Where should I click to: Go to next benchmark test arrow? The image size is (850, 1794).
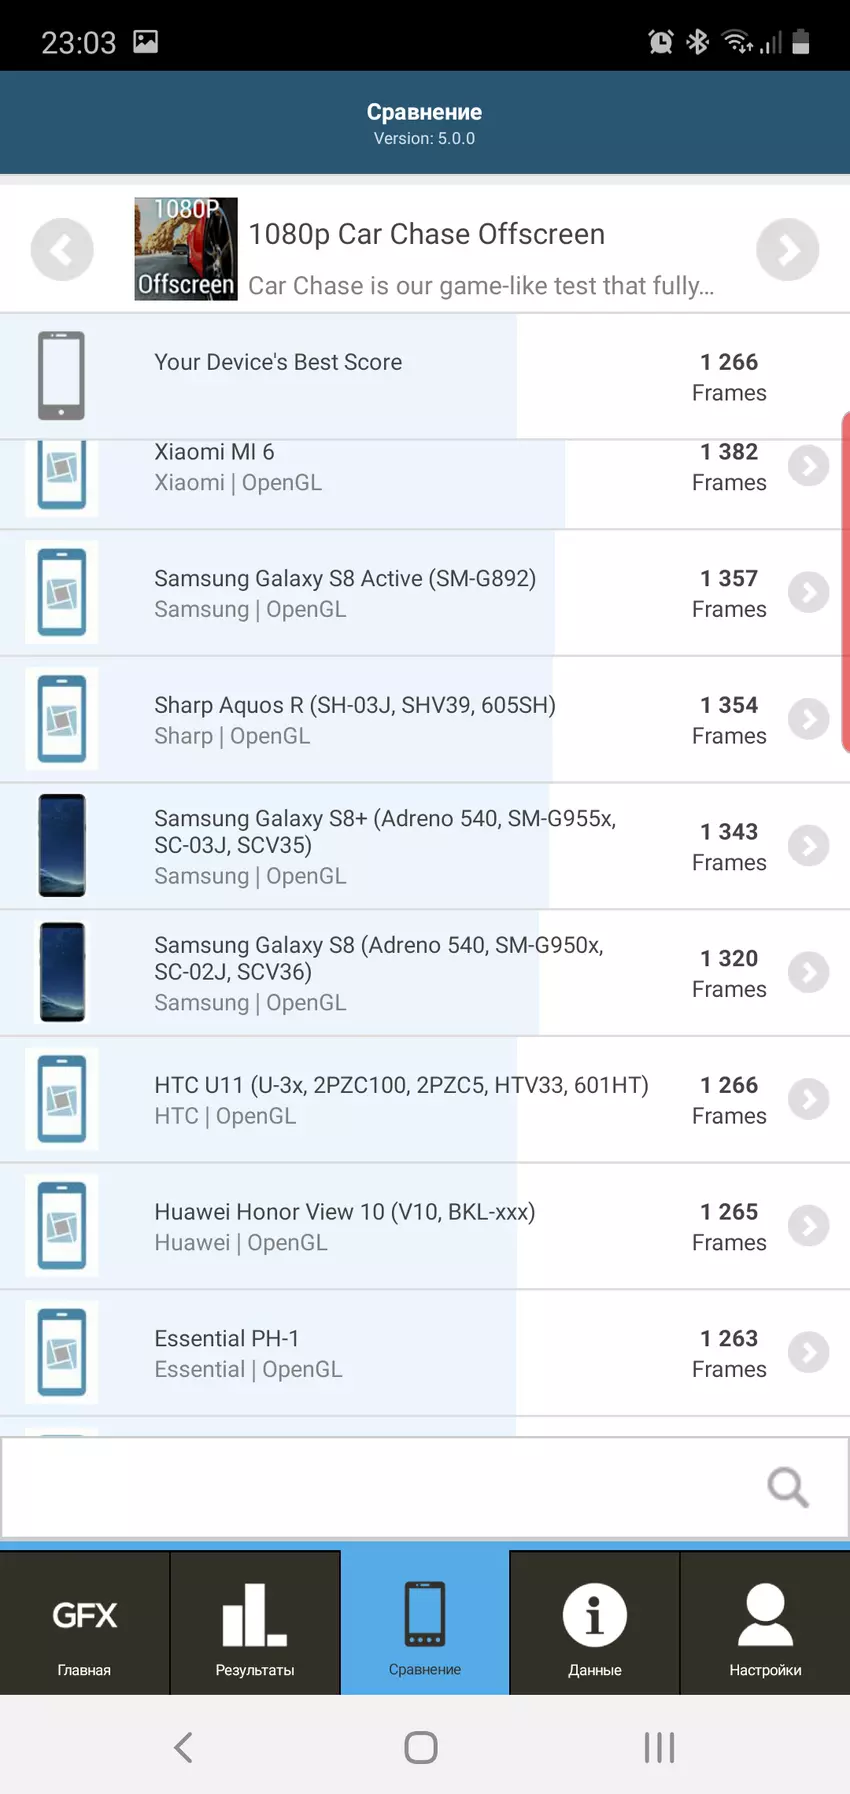[787, 250]
